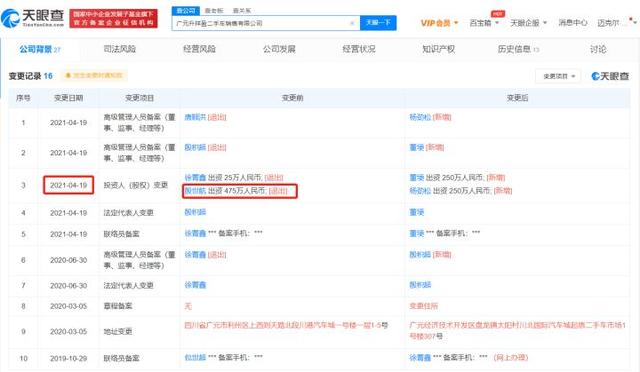The width and height of the screenshot is (640, 372).
Task: Clear the search box with the x icon
Action: click(x=352, y=23)
